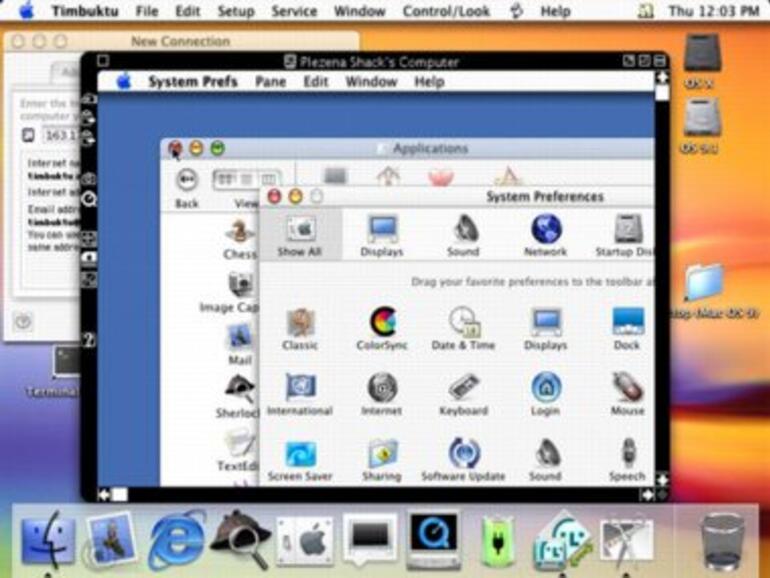This screenshot has height=578, width=770.
Task: Open the Speech preference pane
Action: pyautogui.click(x=628, y=460)
